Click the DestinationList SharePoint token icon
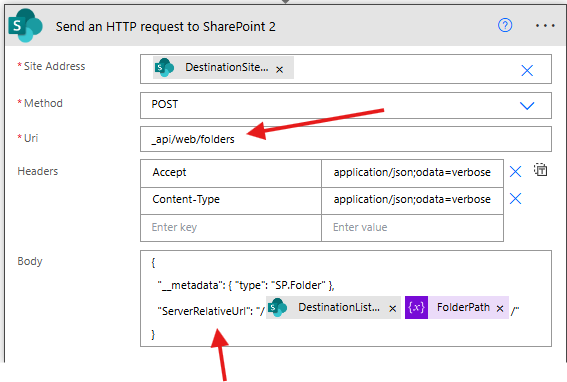Image resolution: width=567 pixels, height=382 pixels. [x=277, y=307]
